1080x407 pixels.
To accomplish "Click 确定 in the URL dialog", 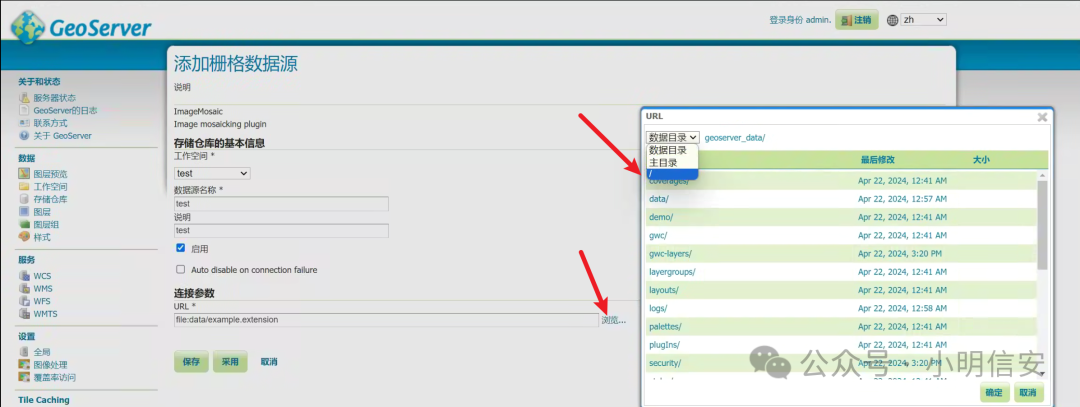I will (994, 393).
